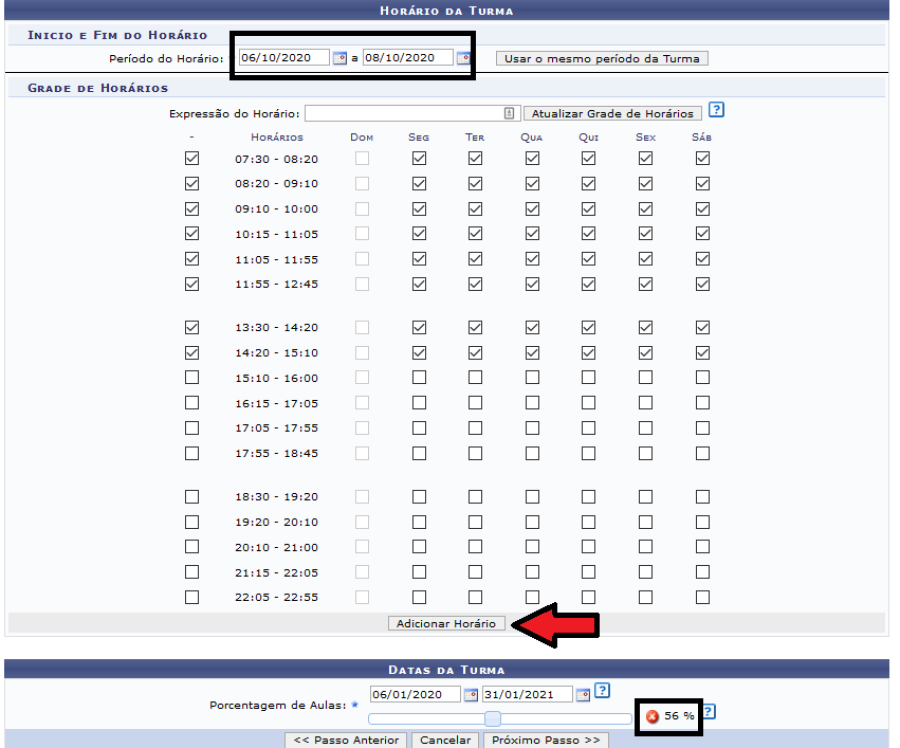The height and width of the screenshot is (748, 900).
Task: Click the Porcentagem de Aulas slider handle
Action: [x=492, y=718]
